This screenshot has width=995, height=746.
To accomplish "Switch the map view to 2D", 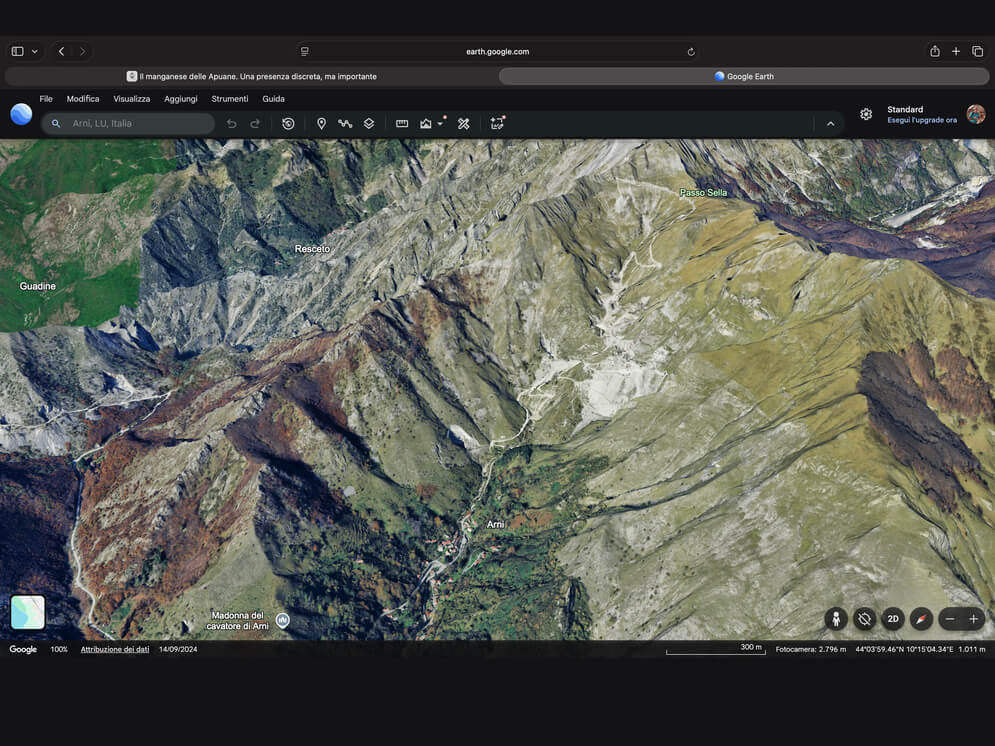I will [x=892, y=618].
